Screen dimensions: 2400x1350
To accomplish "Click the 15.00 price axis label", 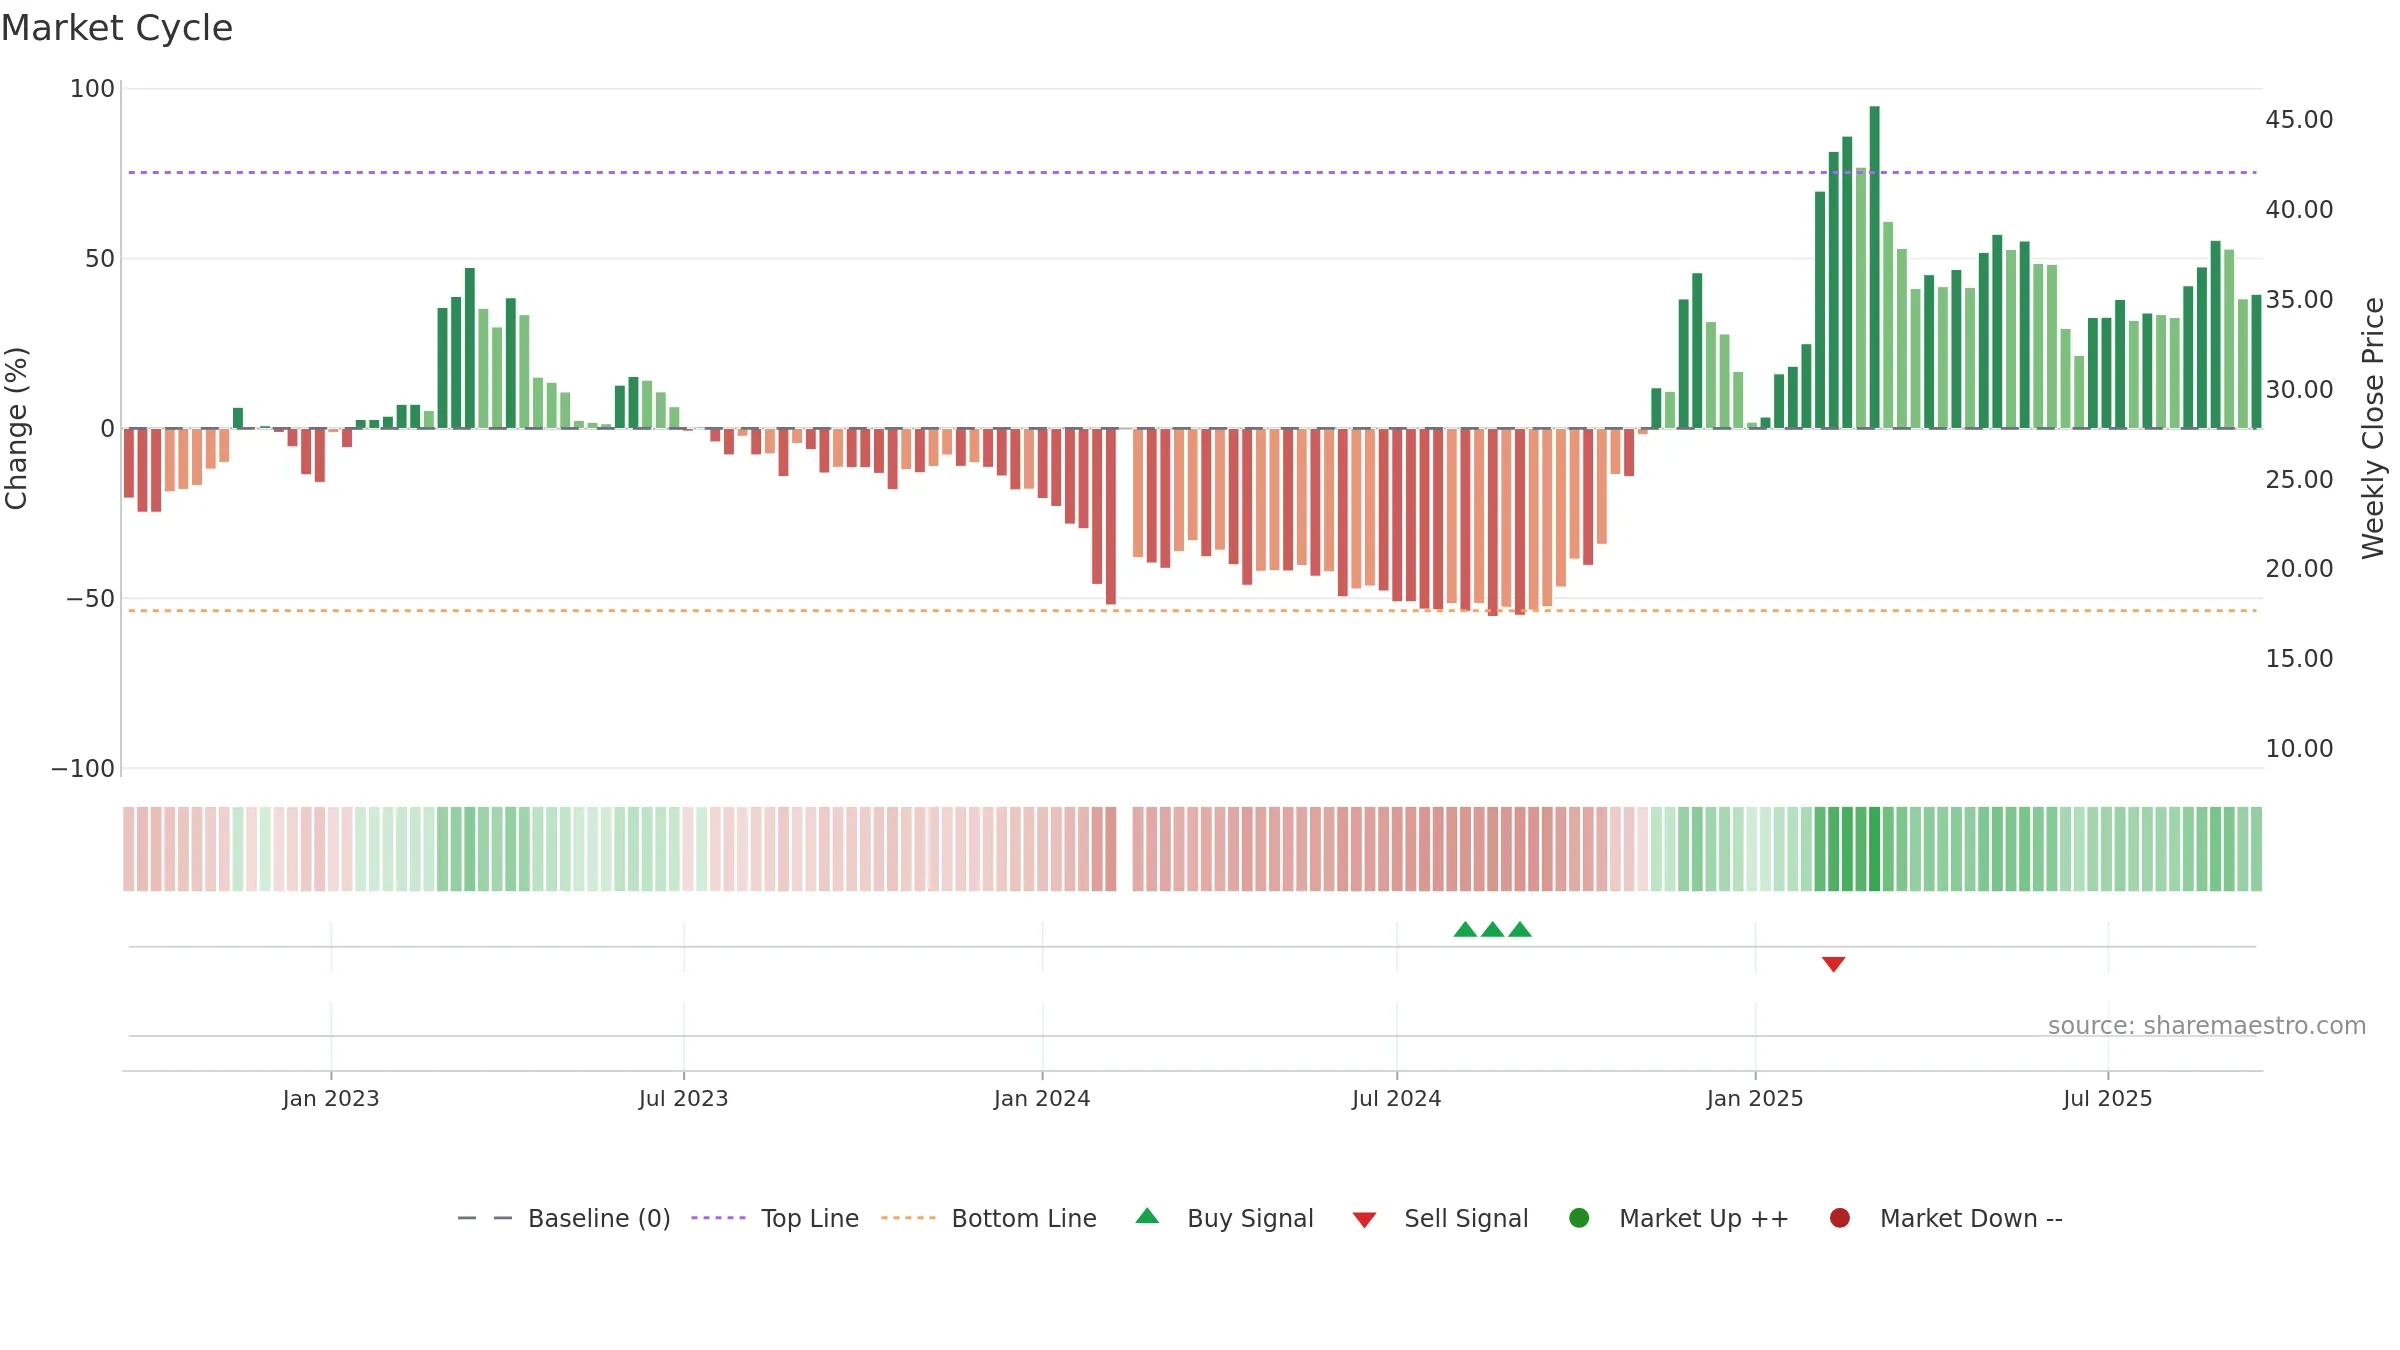I will pyautogui.click(x=2299, y=659).
